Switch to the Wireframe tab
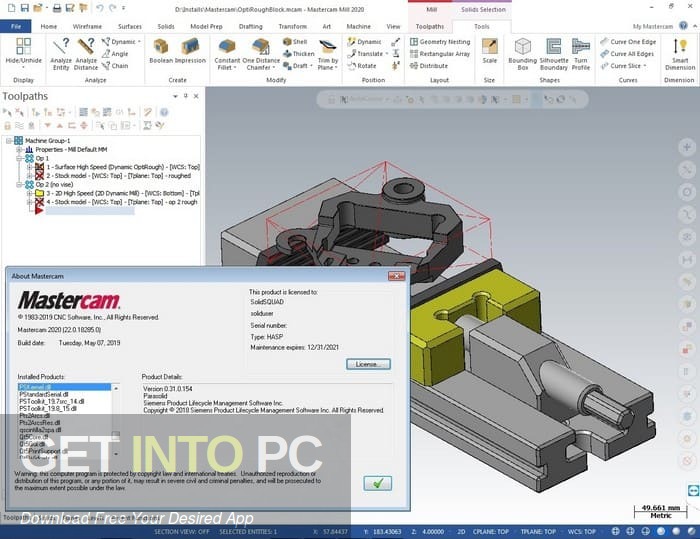Viewport: 700px width, 539px height. click(87, 26)
